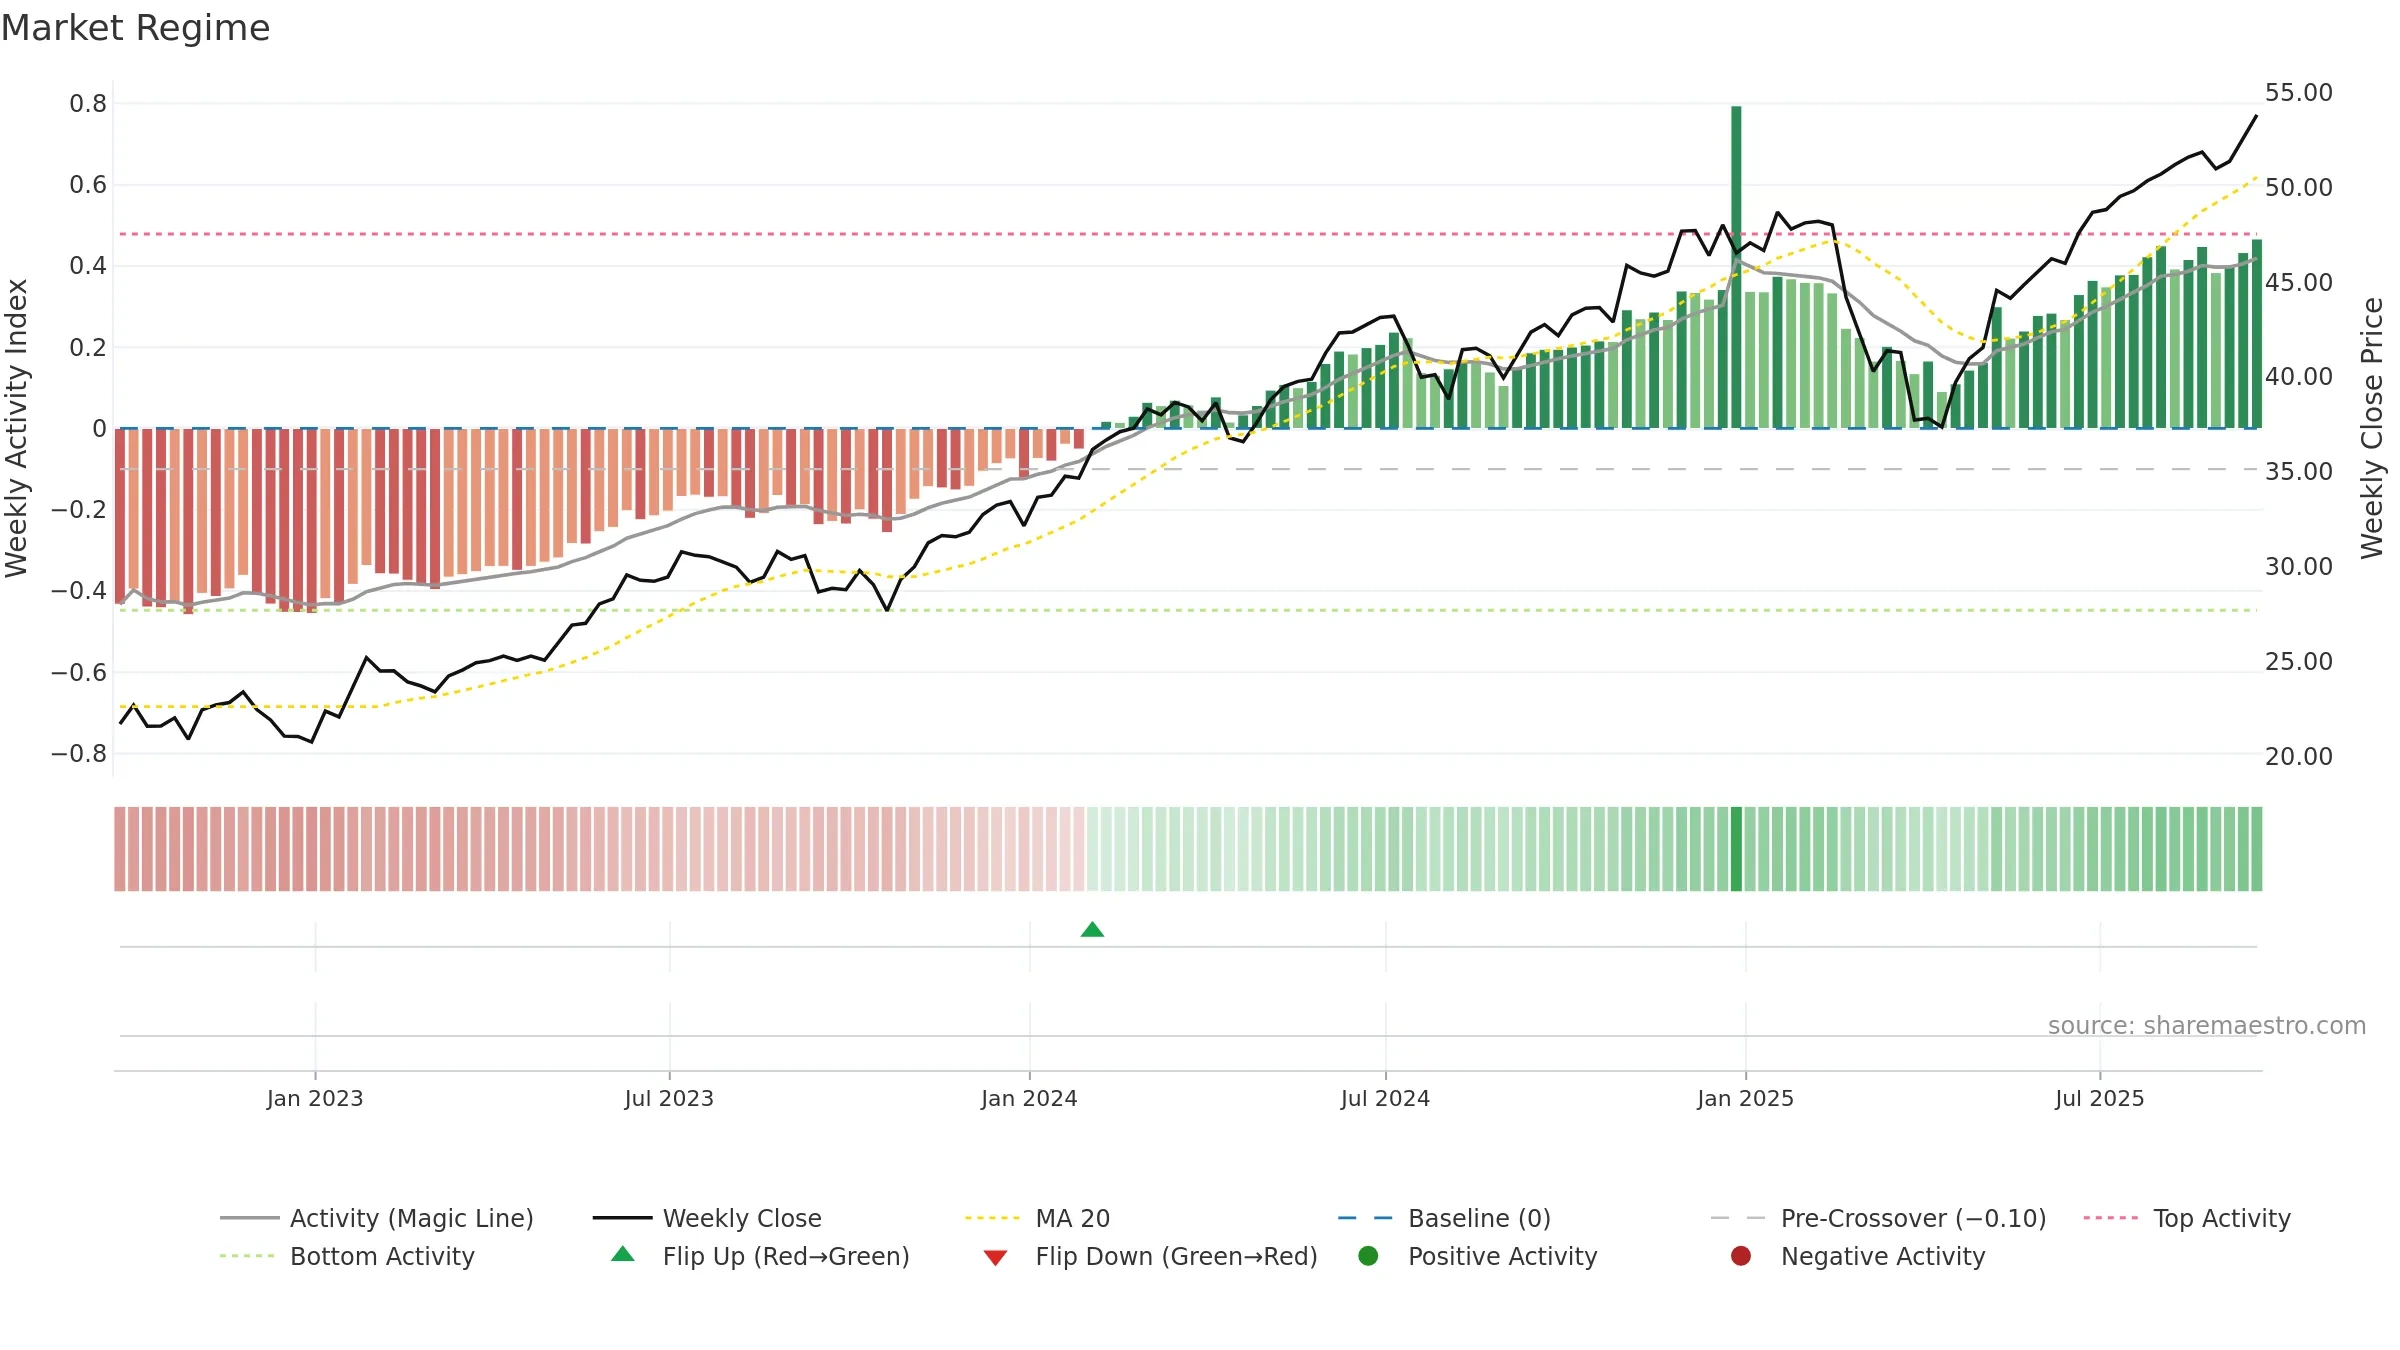Click the Jan 2024 axis label
The image size is (2400, 1350).
point(1029,1098)
